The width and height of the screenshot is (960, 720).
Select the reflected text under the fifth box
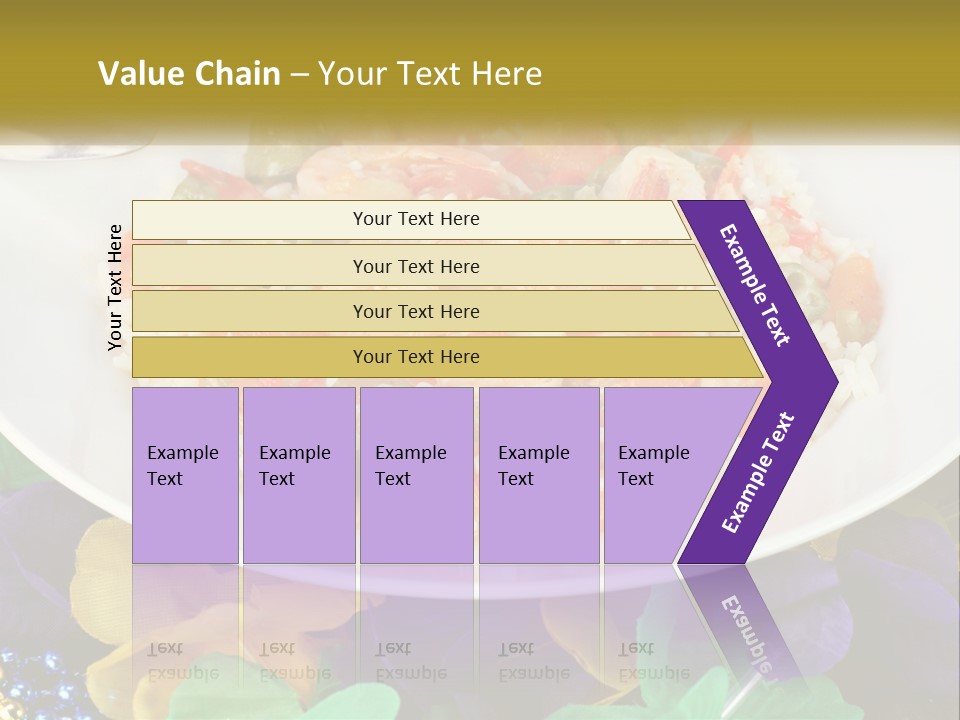(654, 660)
